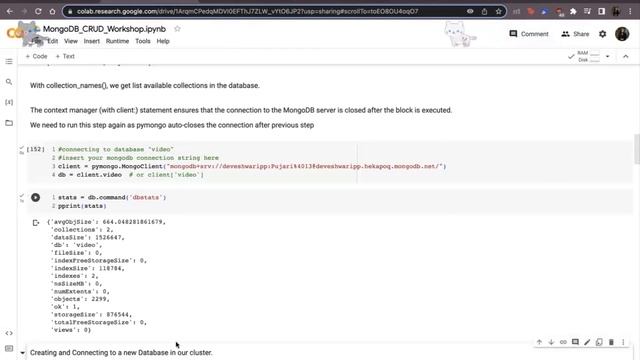Open the Files folder panel
This screenshot has width=640, height=360.
[9, 123]
